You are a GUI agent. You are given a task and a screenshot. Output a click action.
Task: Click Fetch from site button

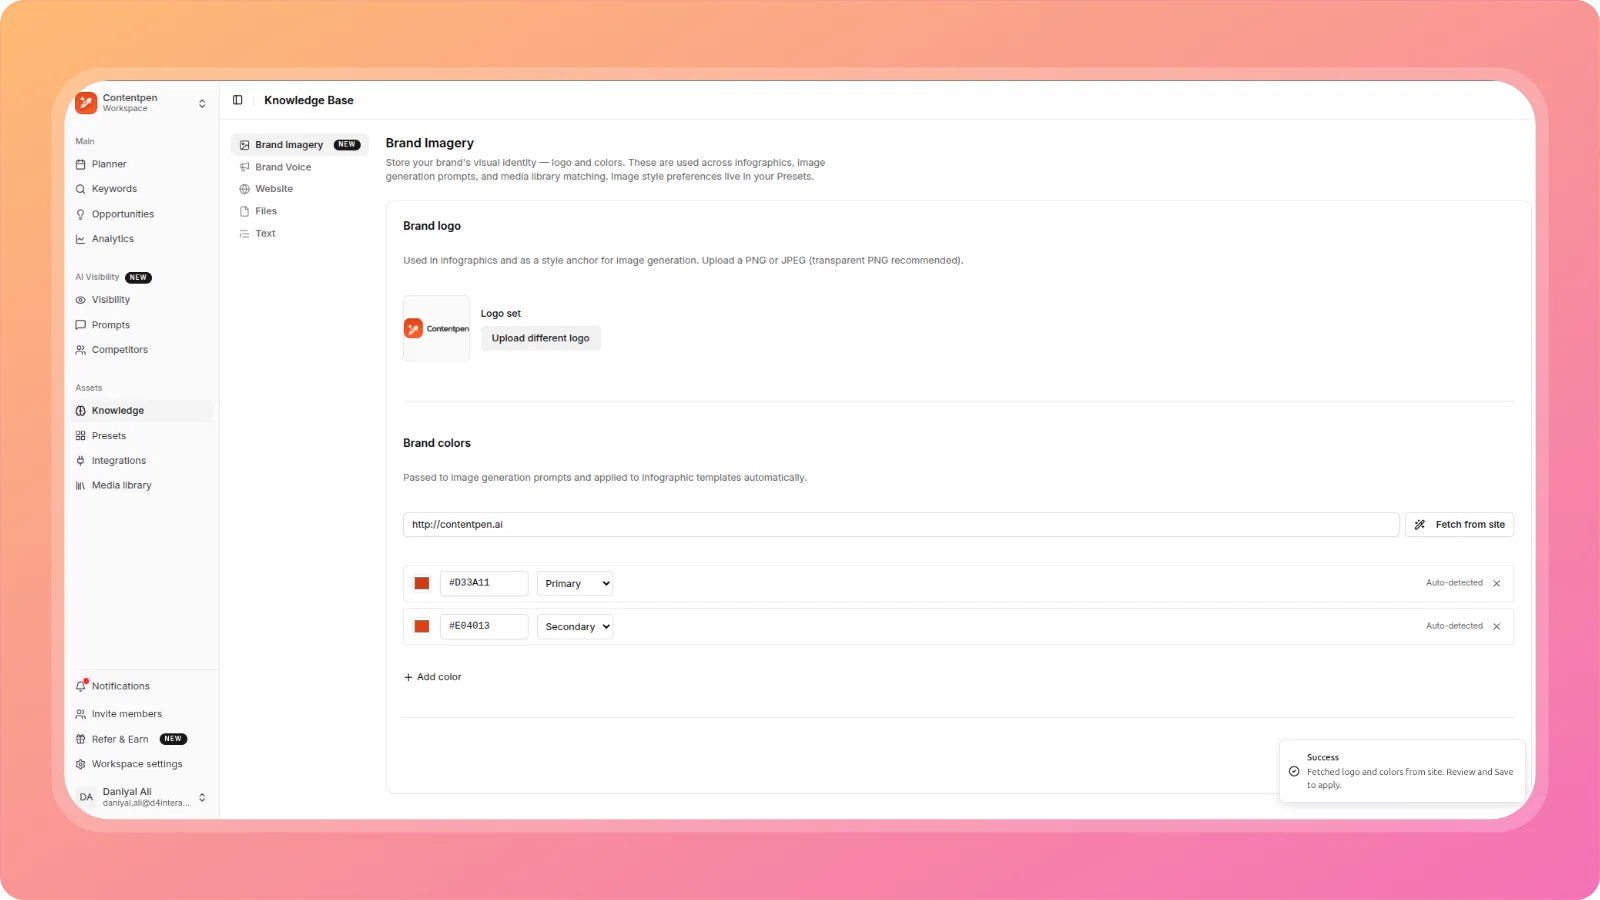pyautogui.click(x=1459, y=524)
